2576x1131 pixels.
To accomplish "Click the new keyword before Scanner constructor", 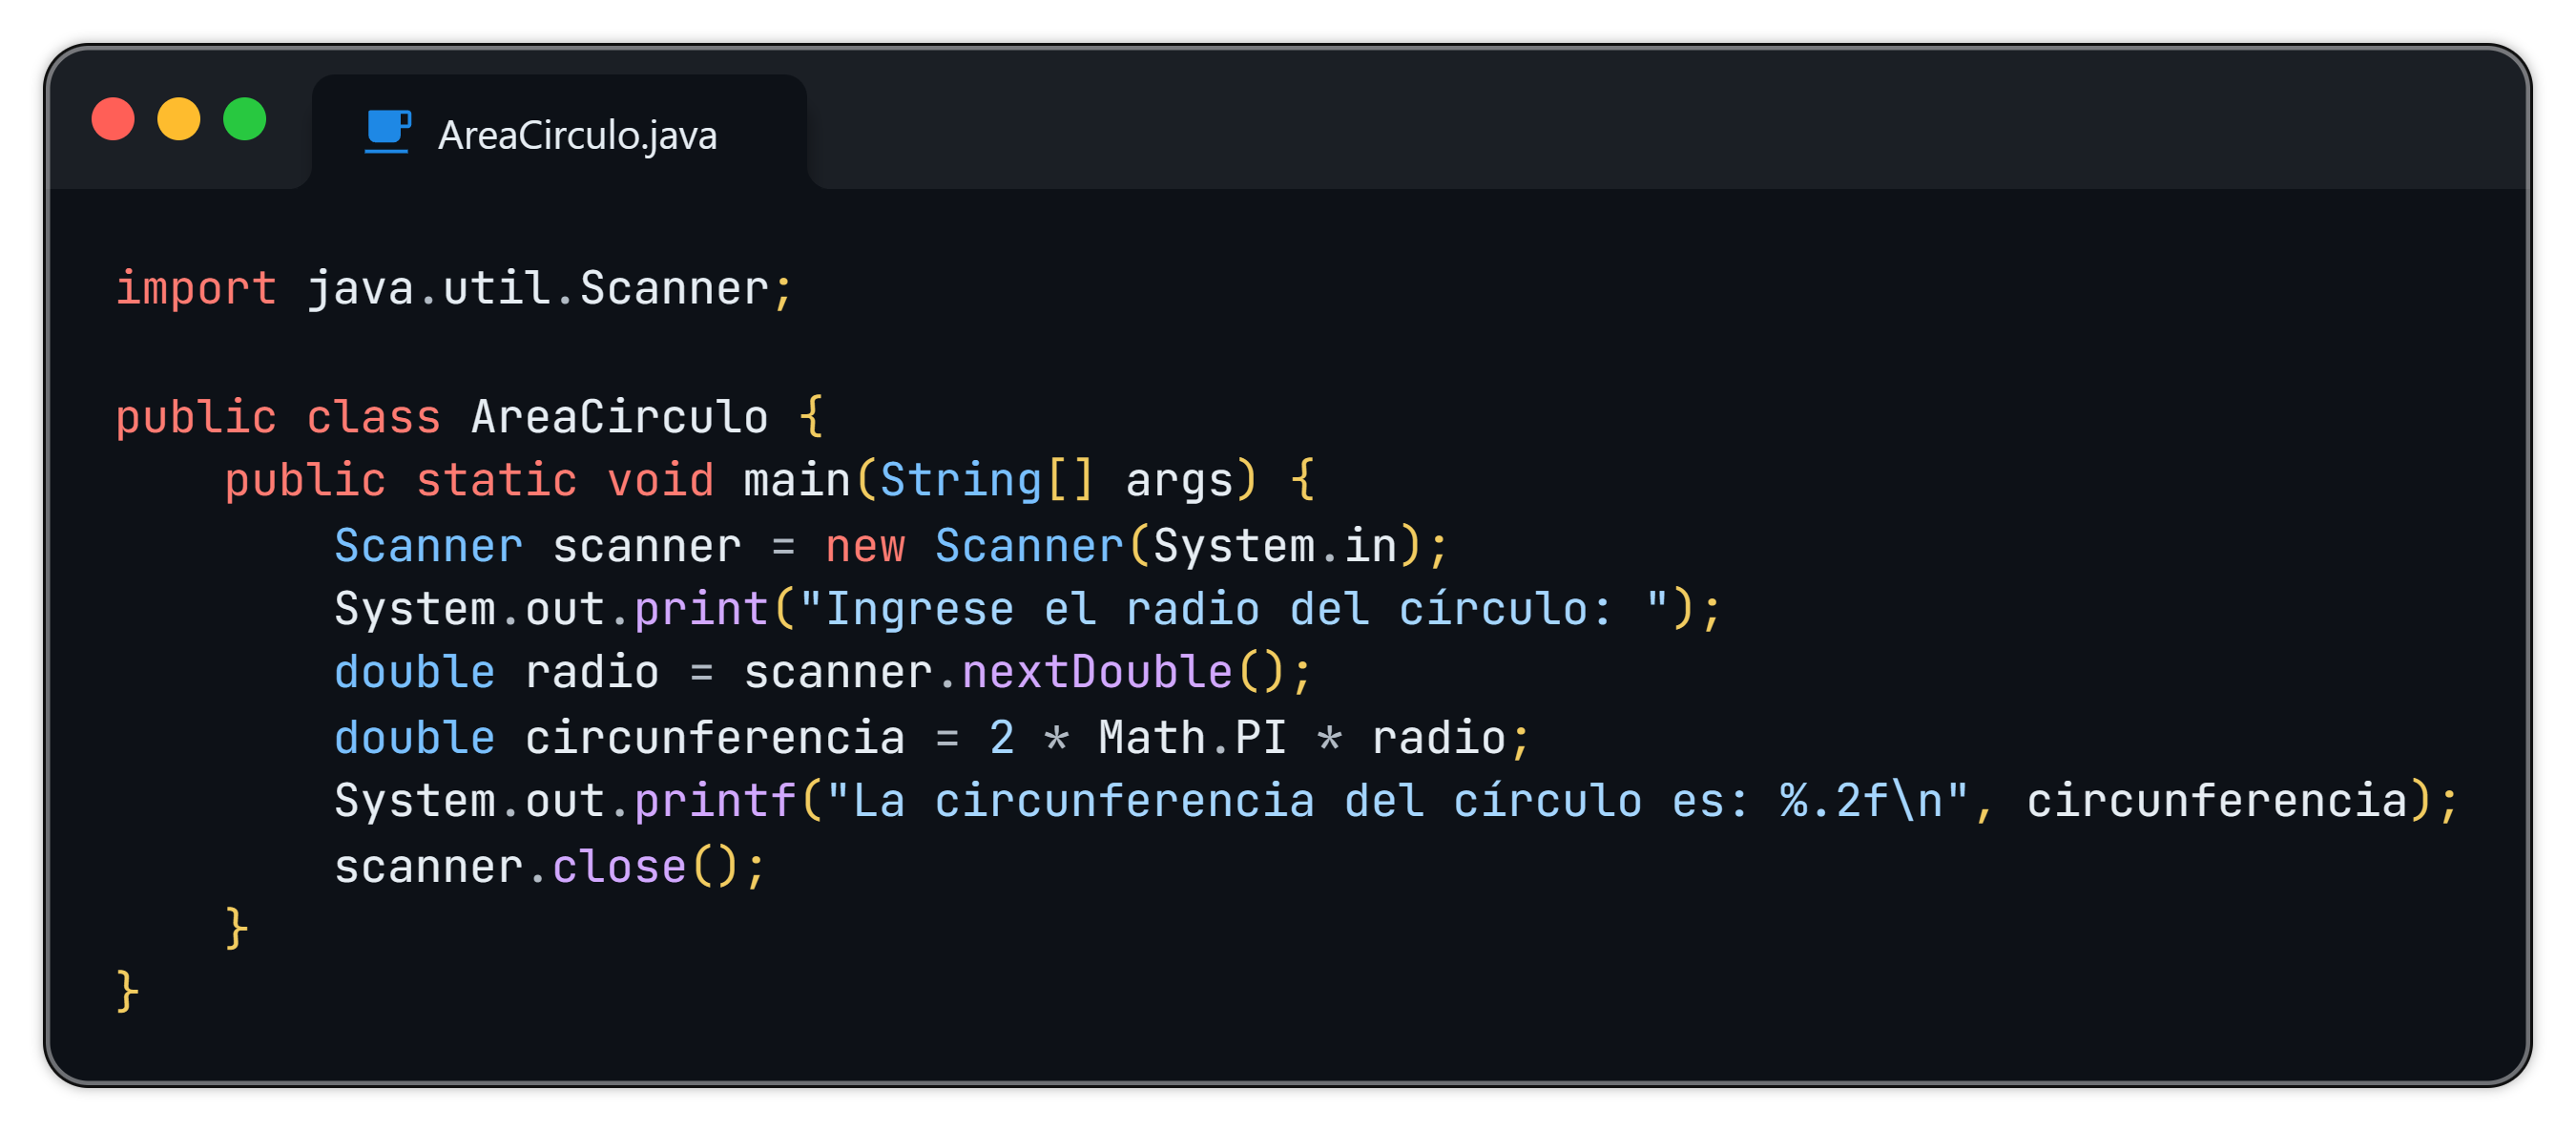I will point(865,546).
